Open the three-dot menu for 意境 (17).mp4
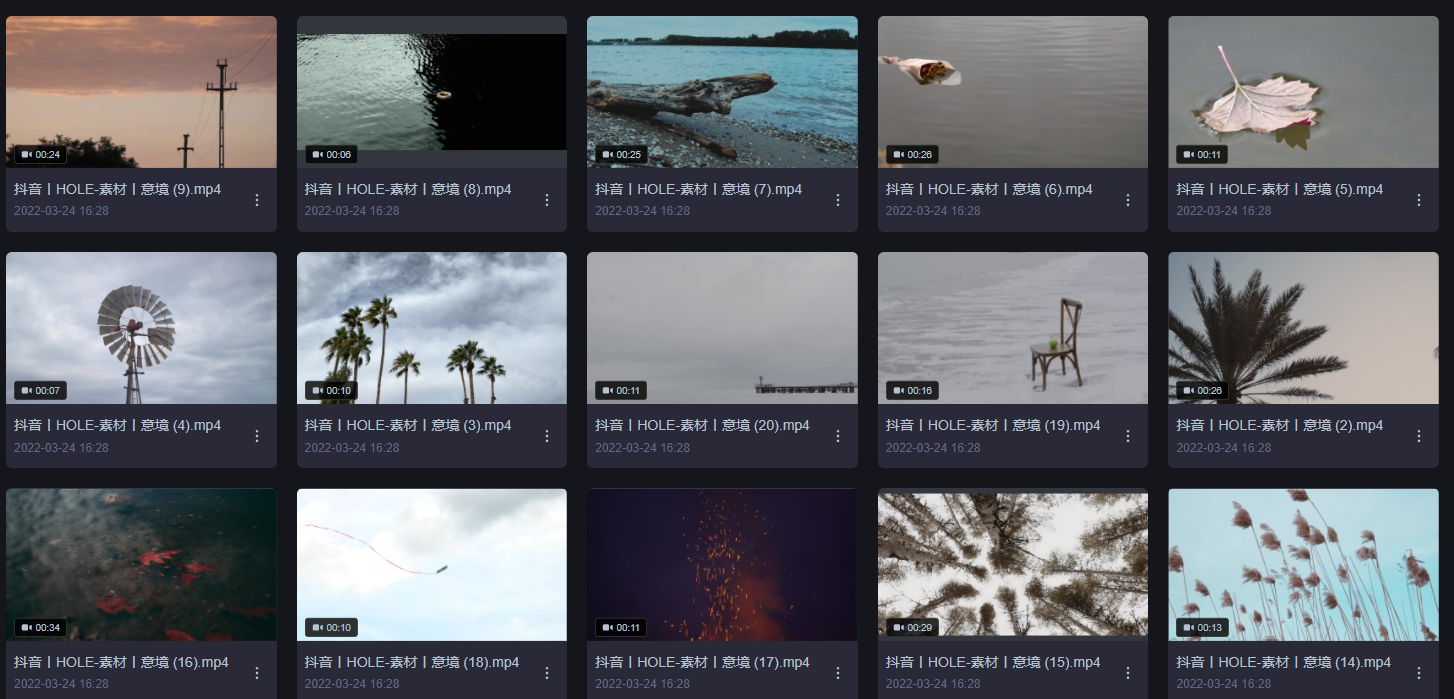Screen dimensions: 1454x699 (838, 673)
